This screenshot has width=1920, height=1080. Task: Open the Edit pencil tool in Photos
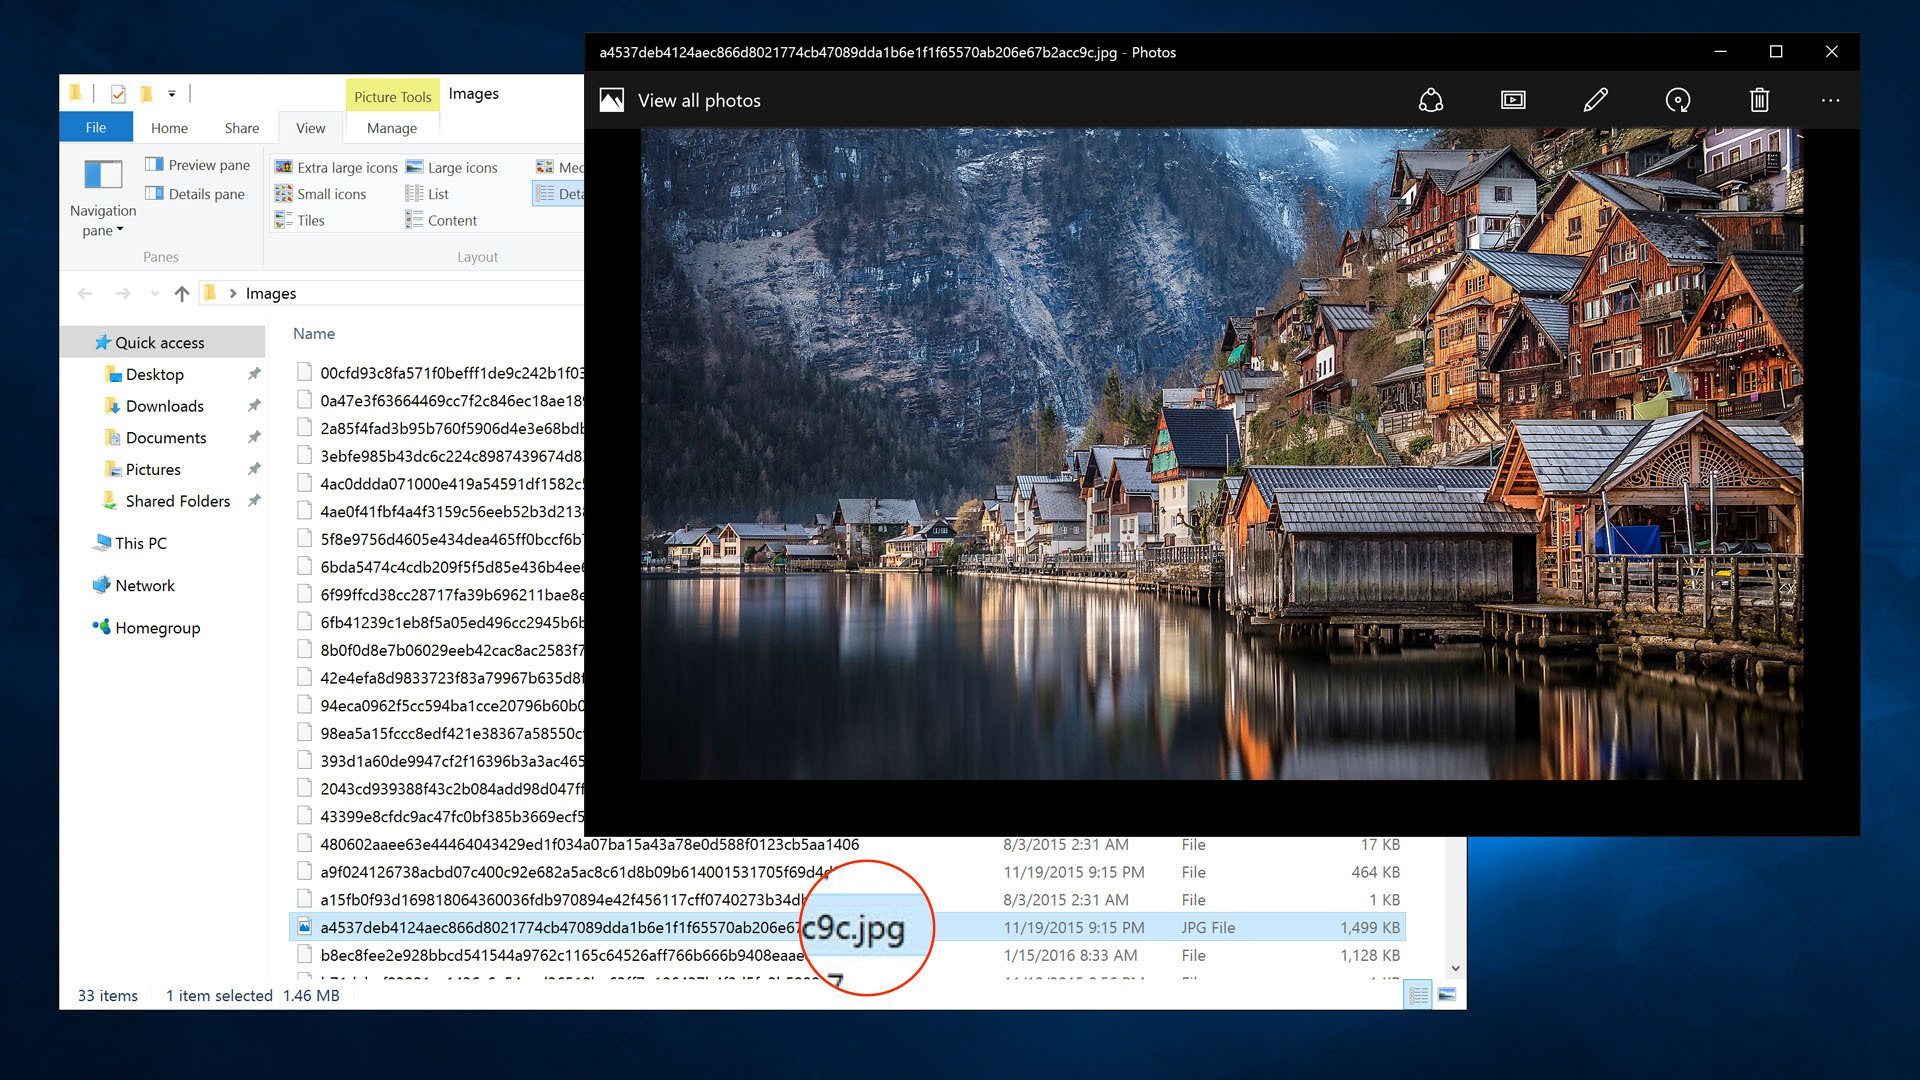pos(1595,100)
